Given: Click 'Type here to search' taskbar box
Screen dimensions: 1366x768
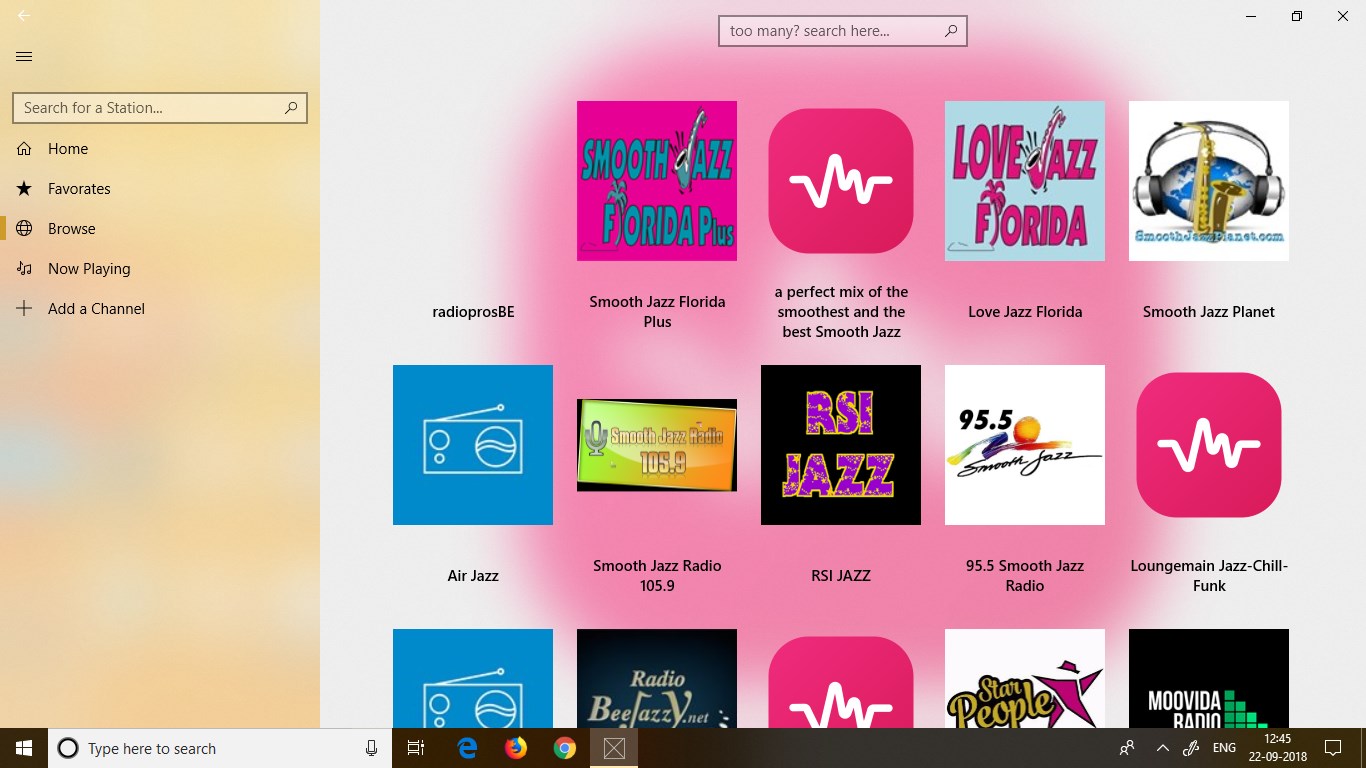Looking at the screenshot, I should coord(220,748).
